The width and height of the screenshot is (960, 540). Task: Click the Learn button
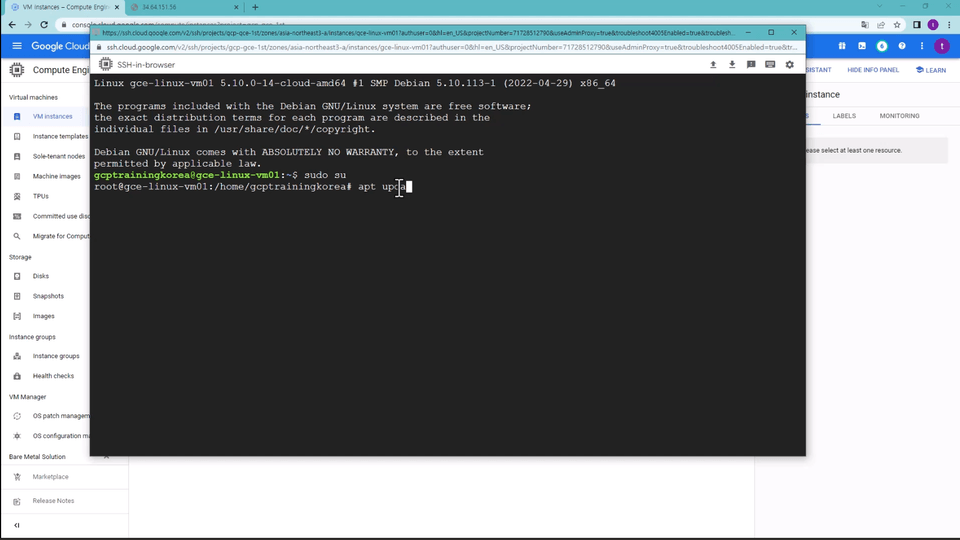[x=931, y=70]
